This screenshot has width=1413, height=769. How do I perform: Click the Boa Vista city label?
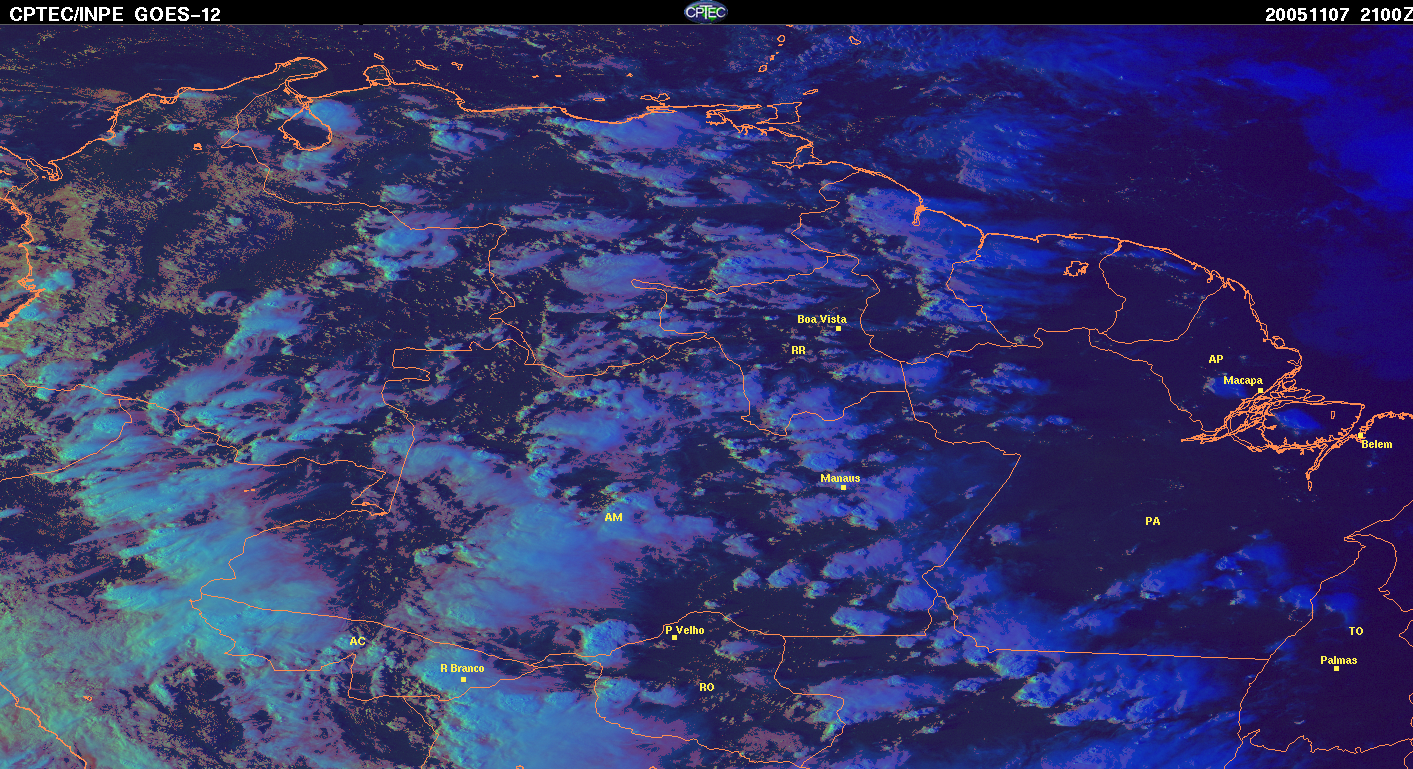click(x=821, y=319)
